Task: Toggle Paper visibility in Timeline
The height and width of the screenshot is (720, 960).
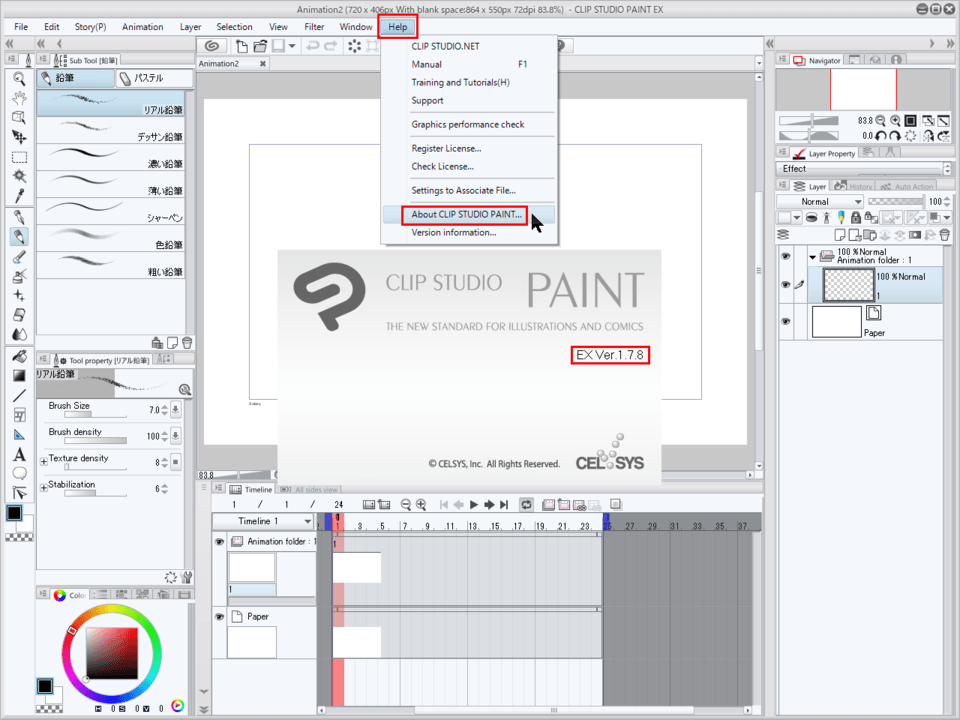Action: [x=220, y=617]
